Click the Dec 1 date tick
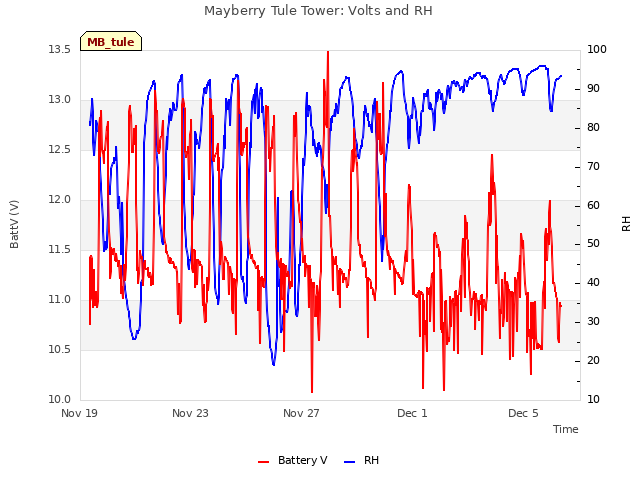The width and height of the screenshot is (640, 480). click(x=412, y=413)
